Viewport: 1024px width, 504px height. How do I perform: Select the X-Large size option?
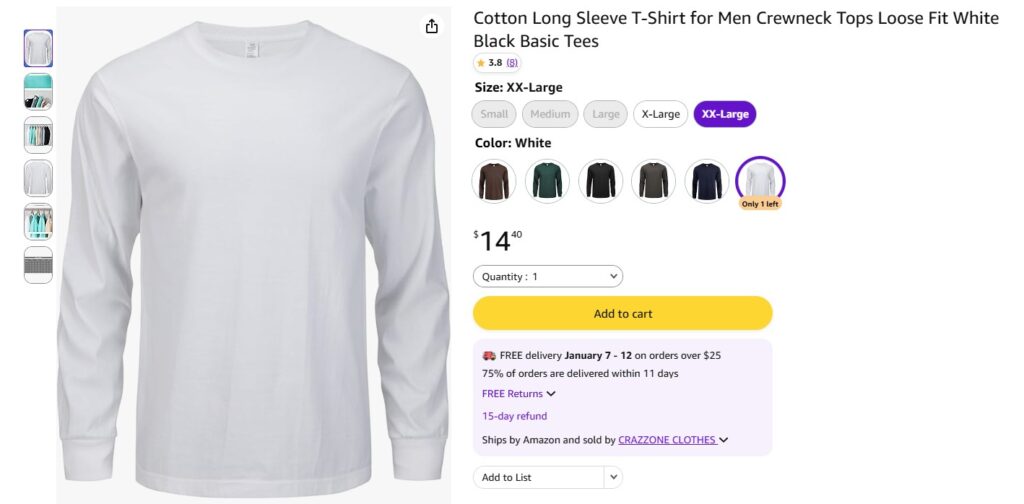pos(660,114)
